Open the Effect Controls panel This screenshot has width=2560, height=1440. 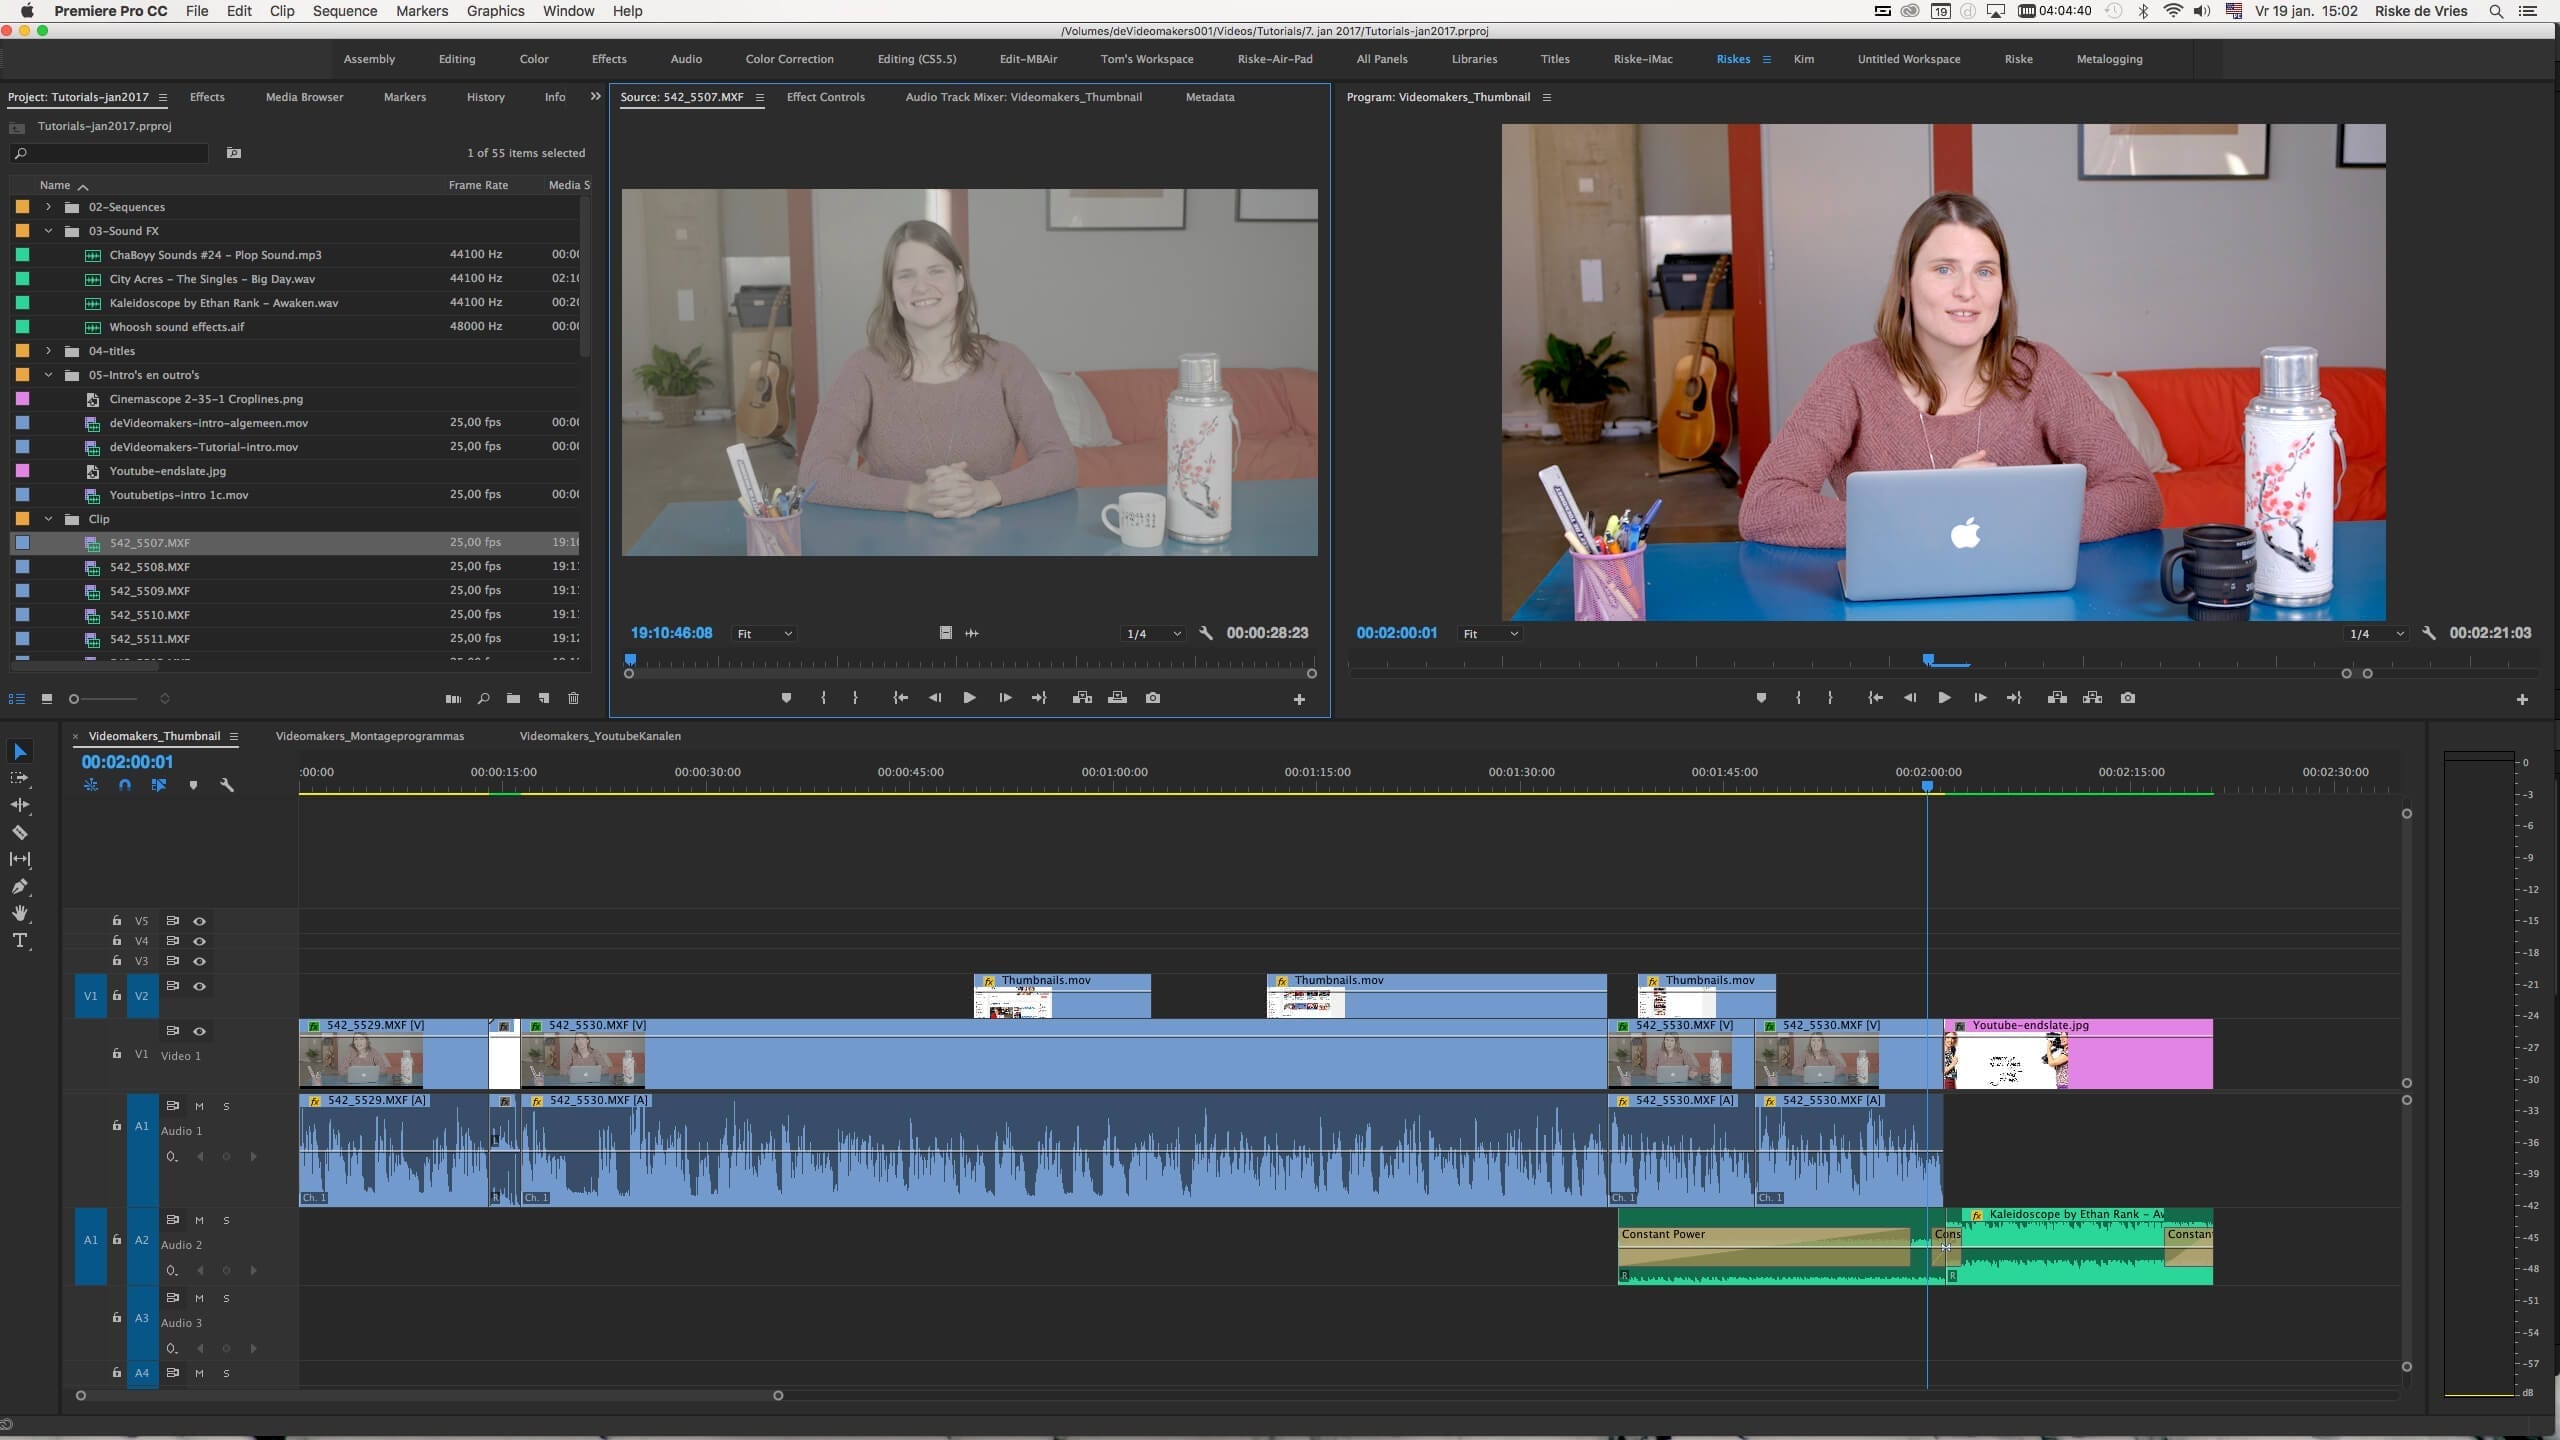point(826,97)
